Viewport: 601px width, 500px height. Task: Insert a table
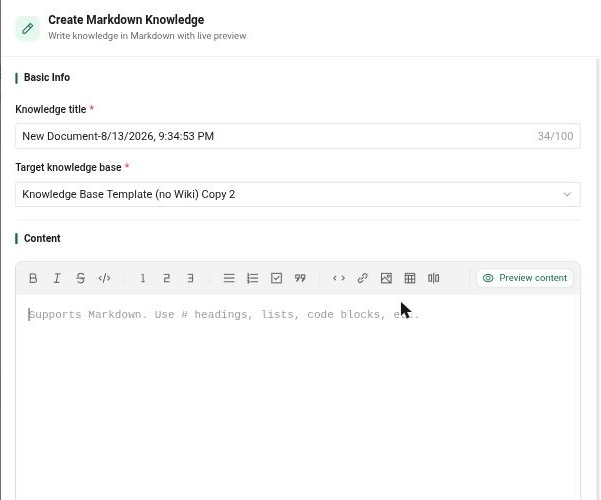point(410,278)
